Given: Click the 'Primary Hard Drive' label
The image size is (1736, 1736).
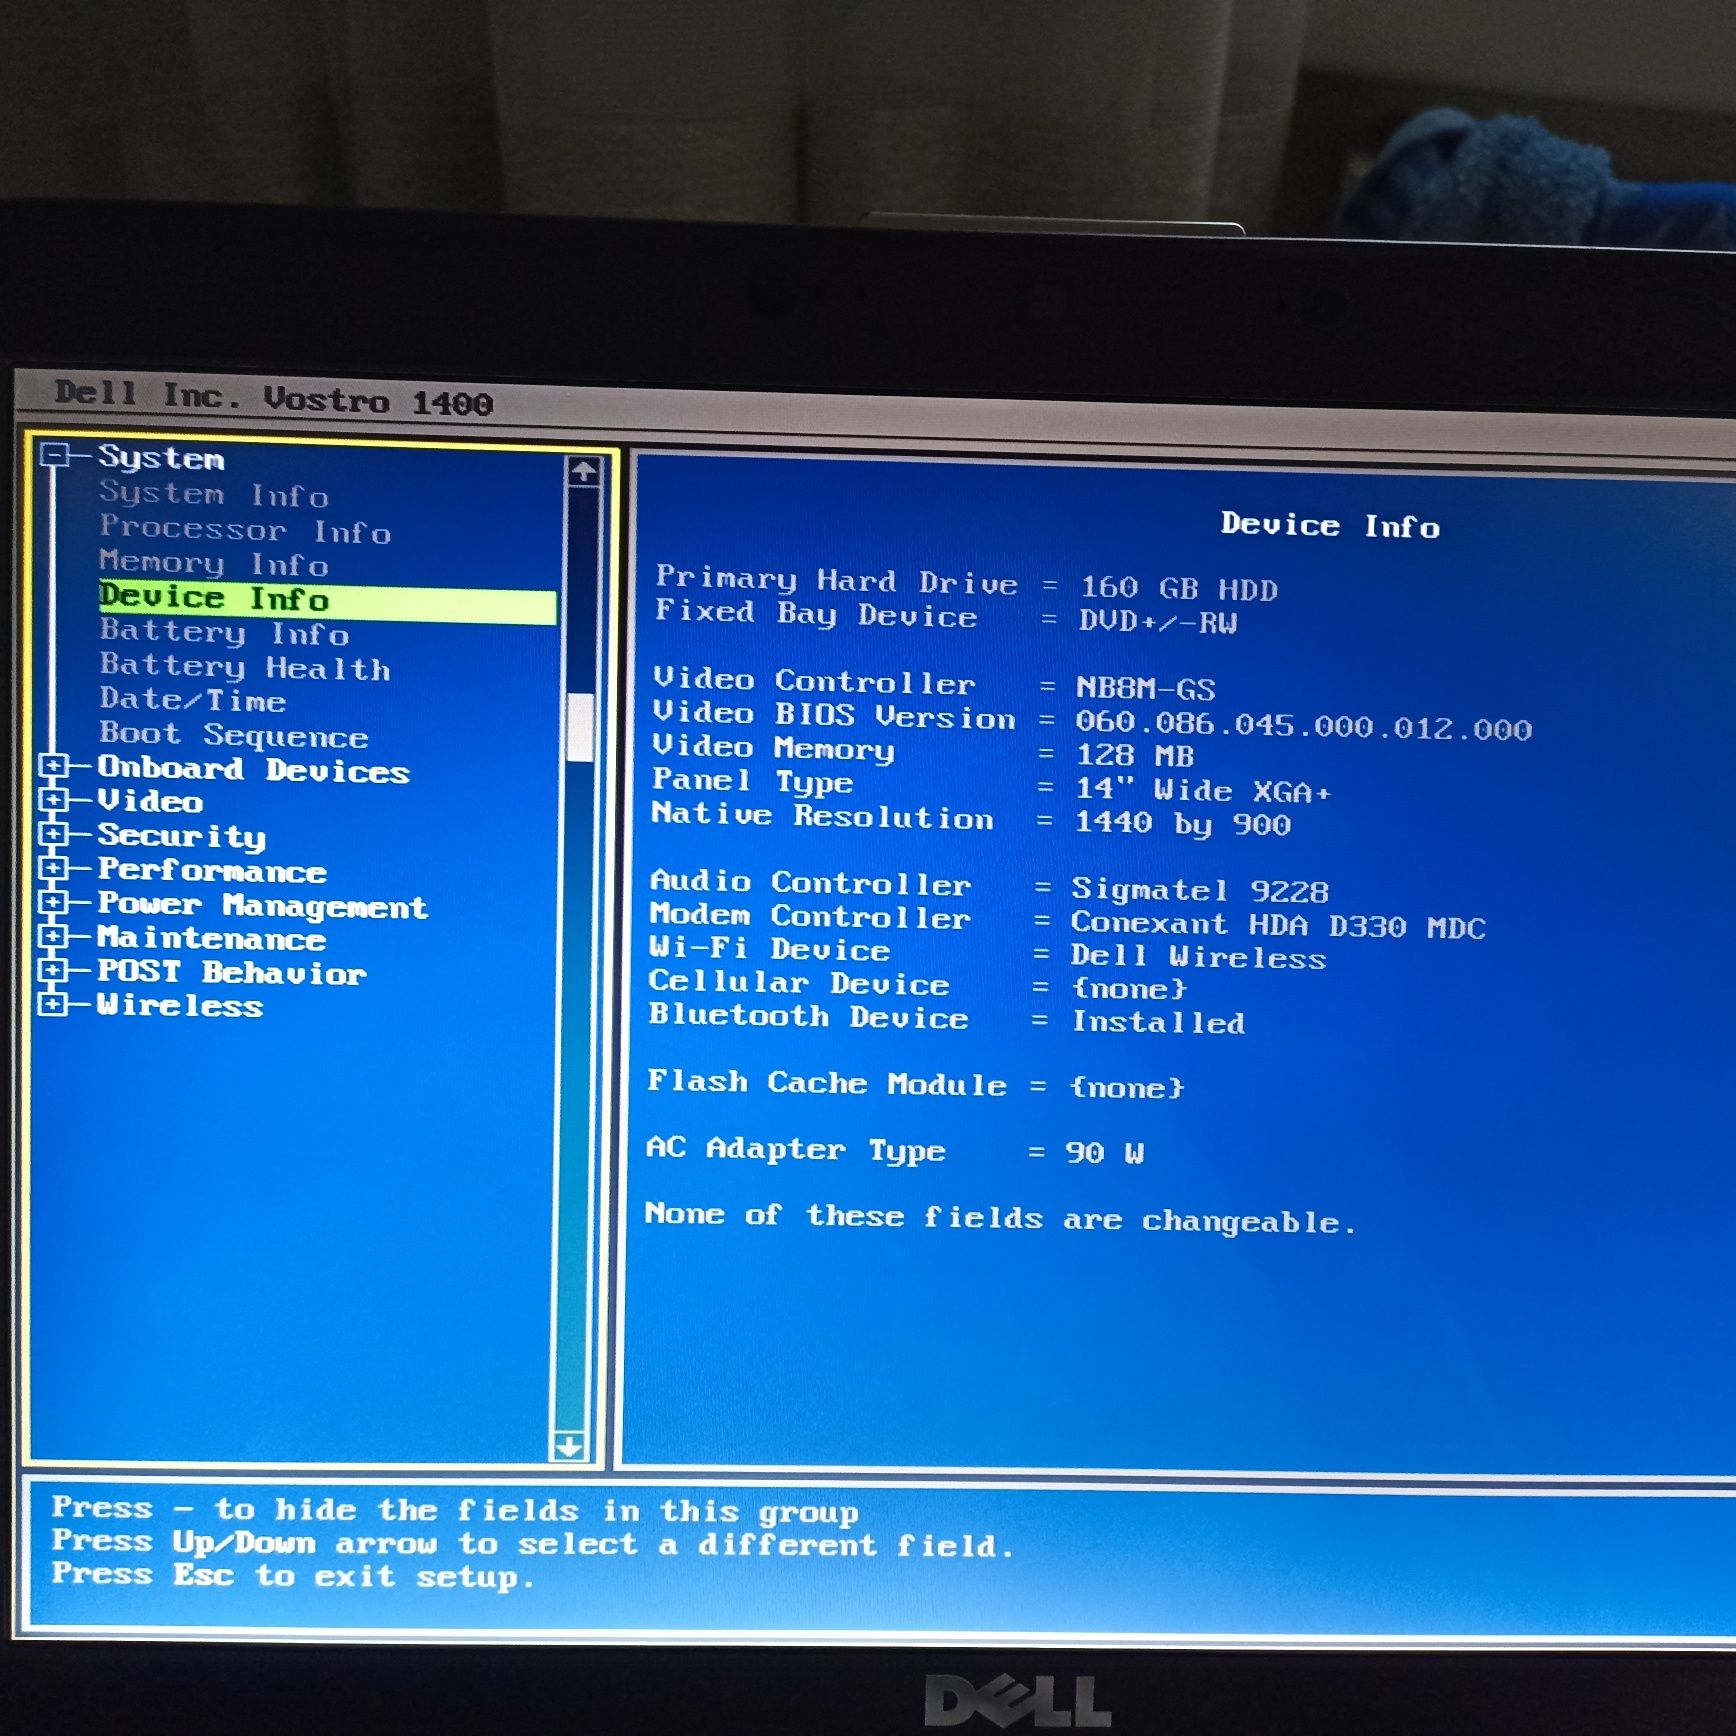Looking at the screenshot, I should 837,580.
